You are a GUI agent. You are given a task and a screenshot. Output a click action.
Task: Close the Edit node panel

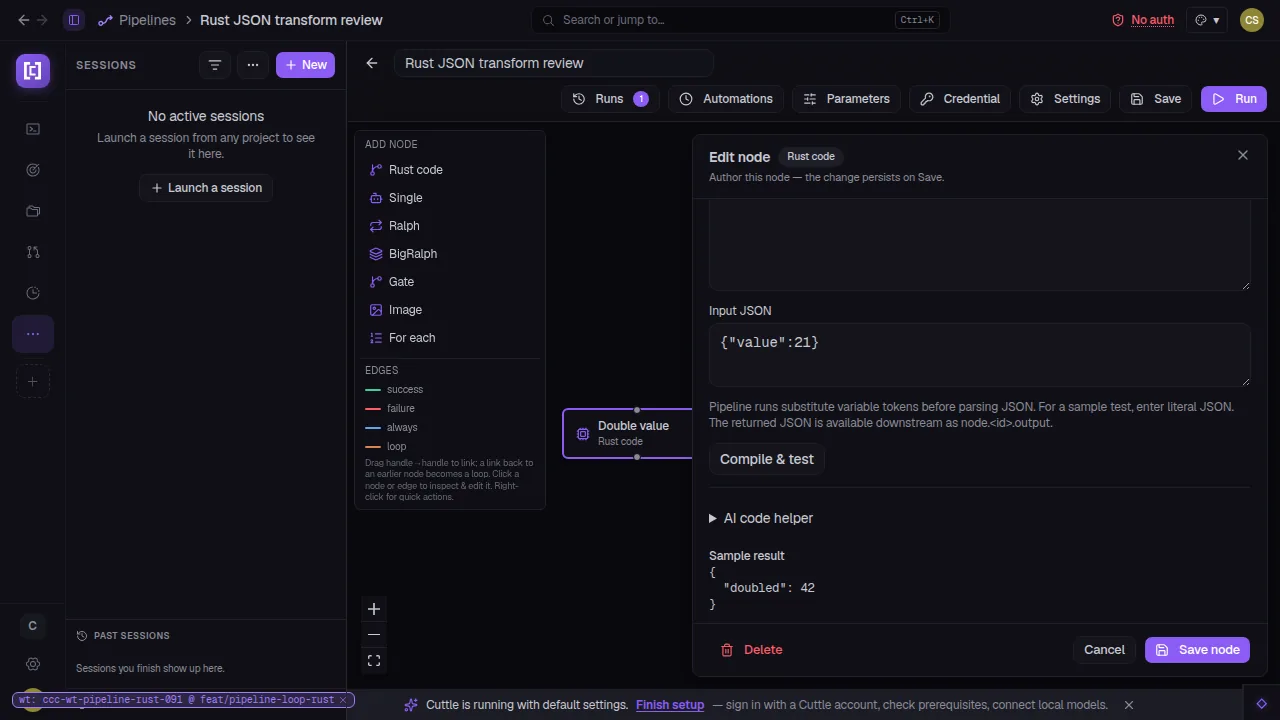(x=1243, y=155)
